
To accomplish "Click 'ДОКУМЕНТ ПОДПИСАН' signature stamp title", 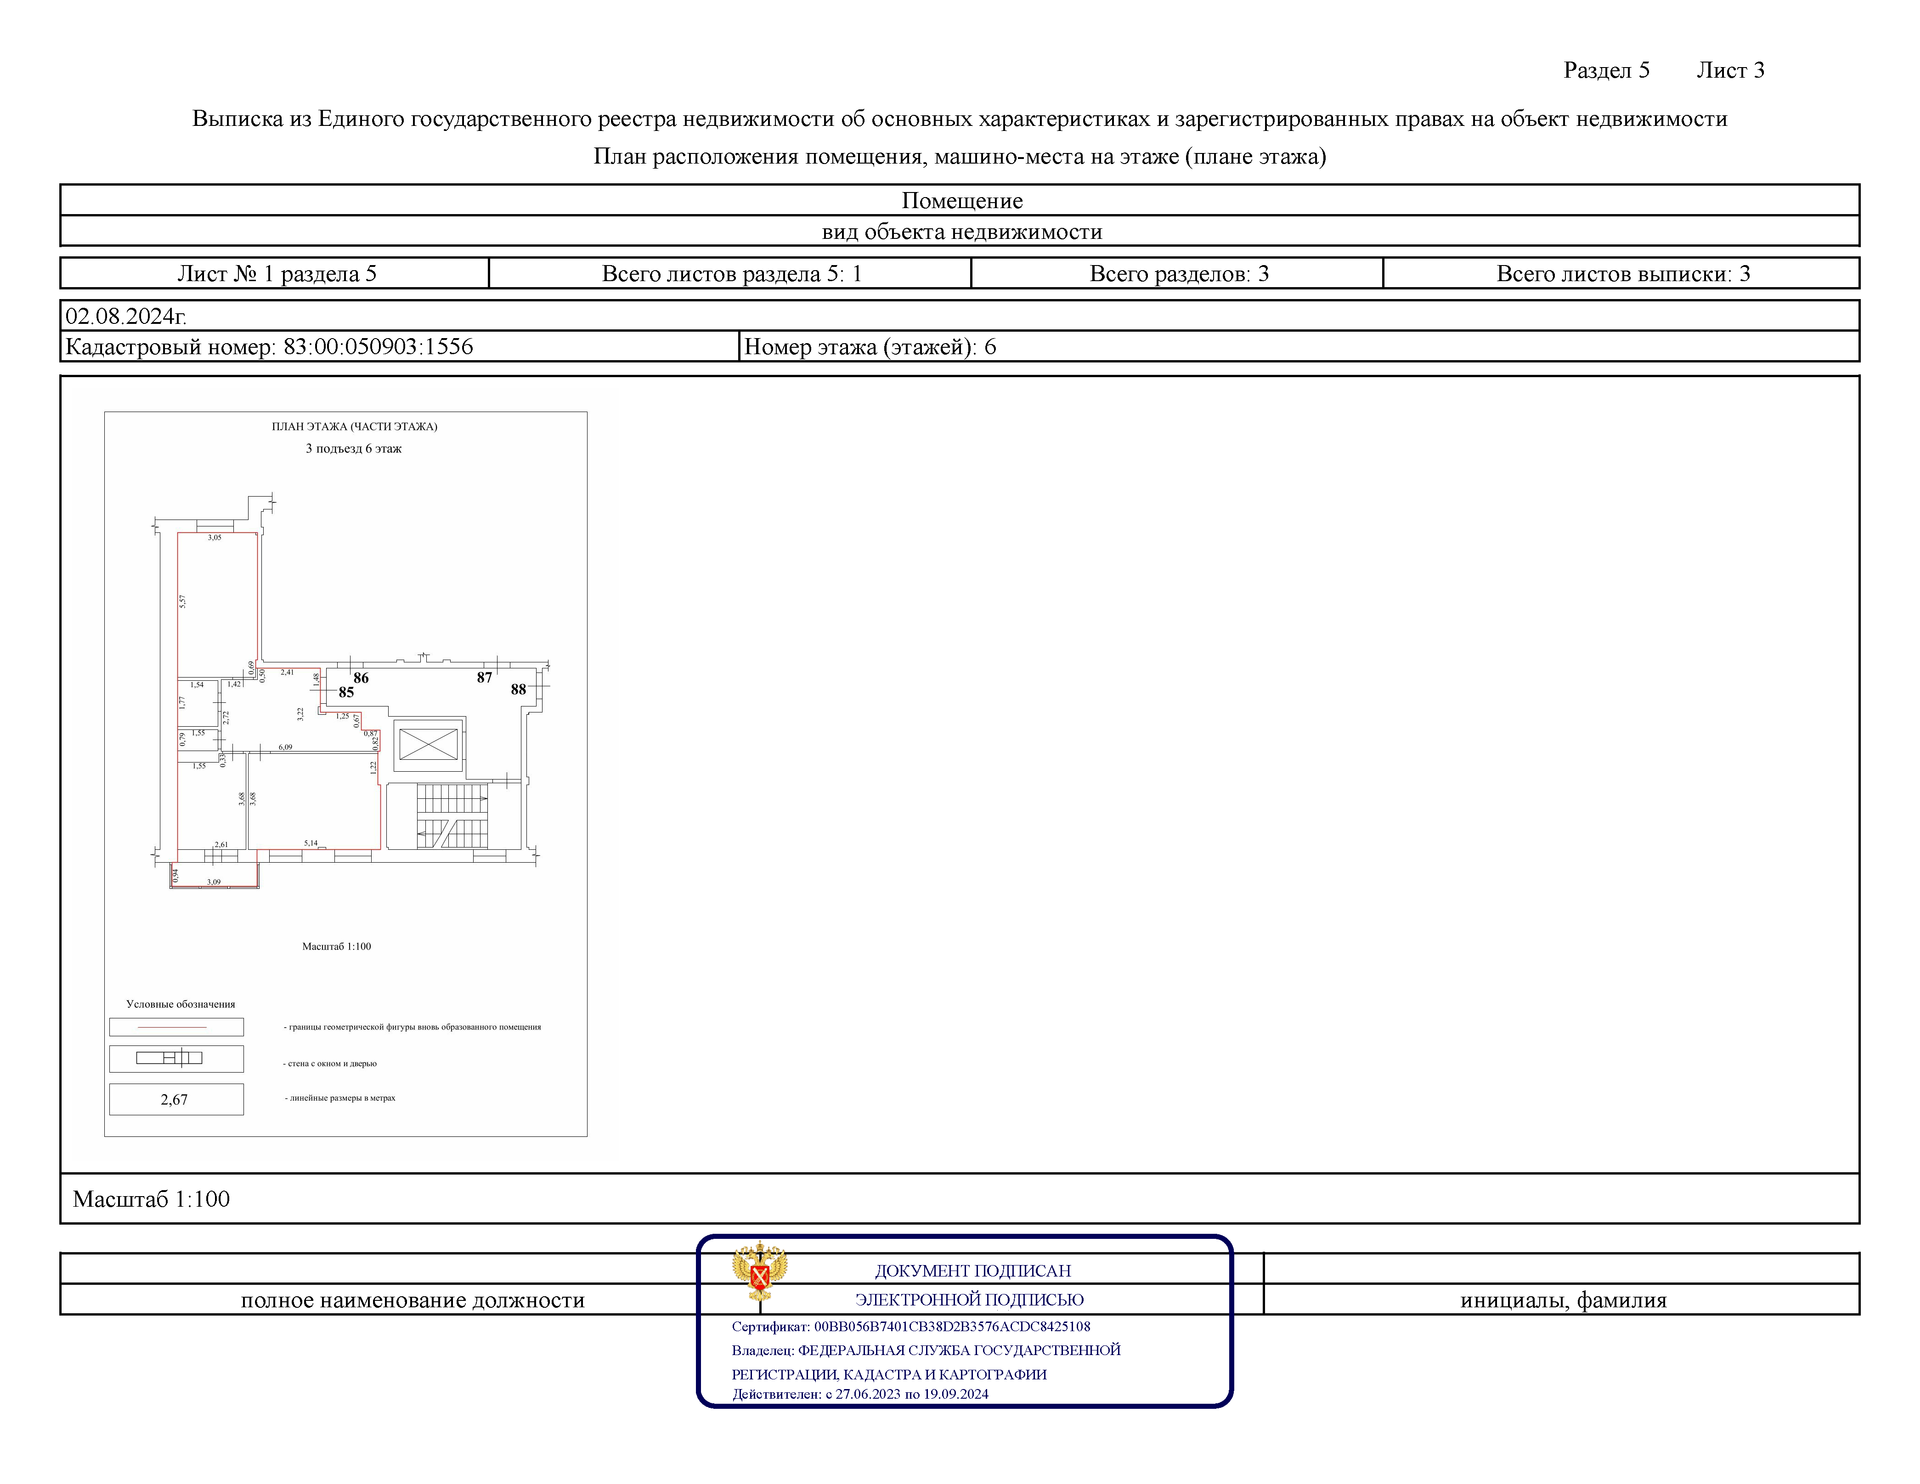I will pos(972,1271).
